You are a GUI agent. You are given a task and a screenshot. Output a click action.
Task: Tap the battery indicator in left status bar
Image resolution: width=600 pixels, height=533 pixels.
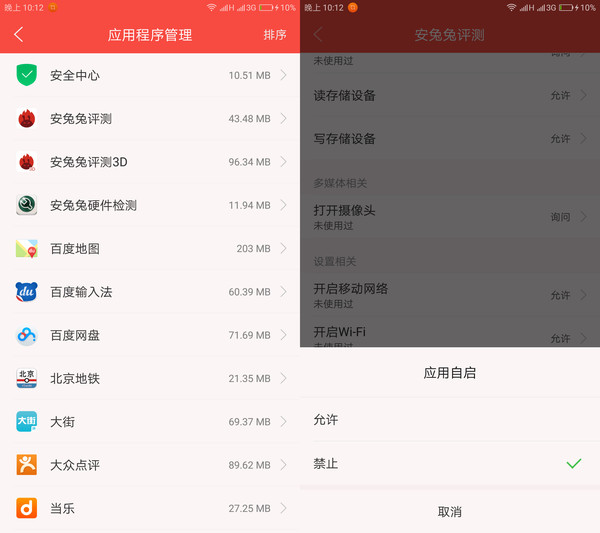[265, 7]
